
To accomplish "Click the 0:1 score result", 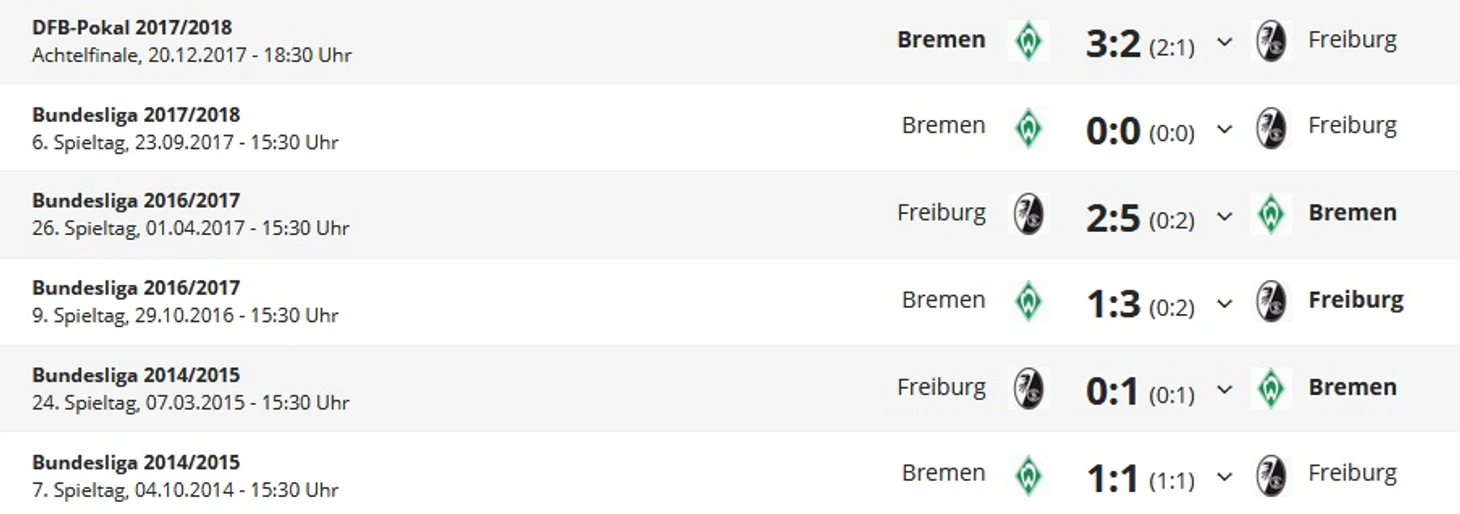I will [1112, 391].
